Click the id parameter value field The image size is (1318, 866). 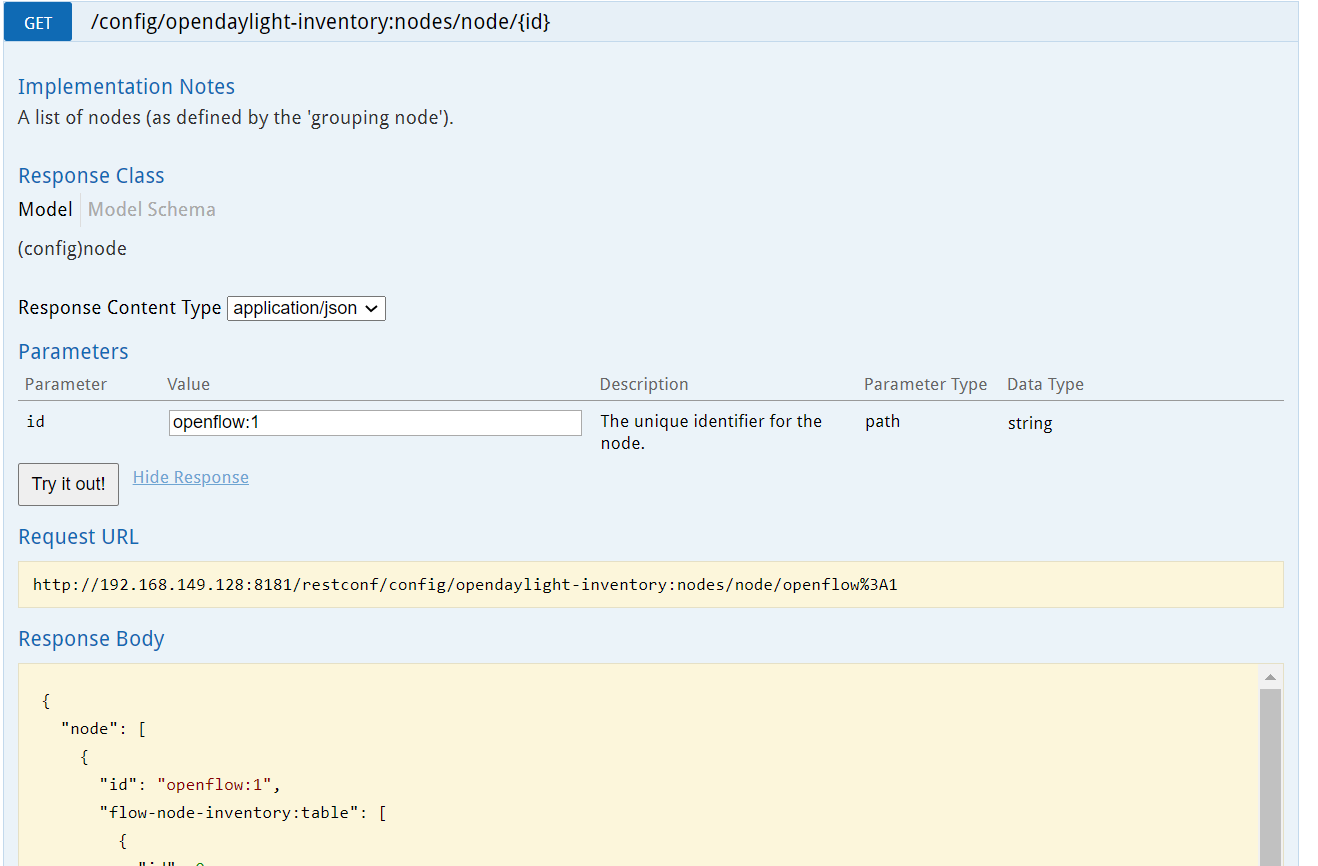375,422
